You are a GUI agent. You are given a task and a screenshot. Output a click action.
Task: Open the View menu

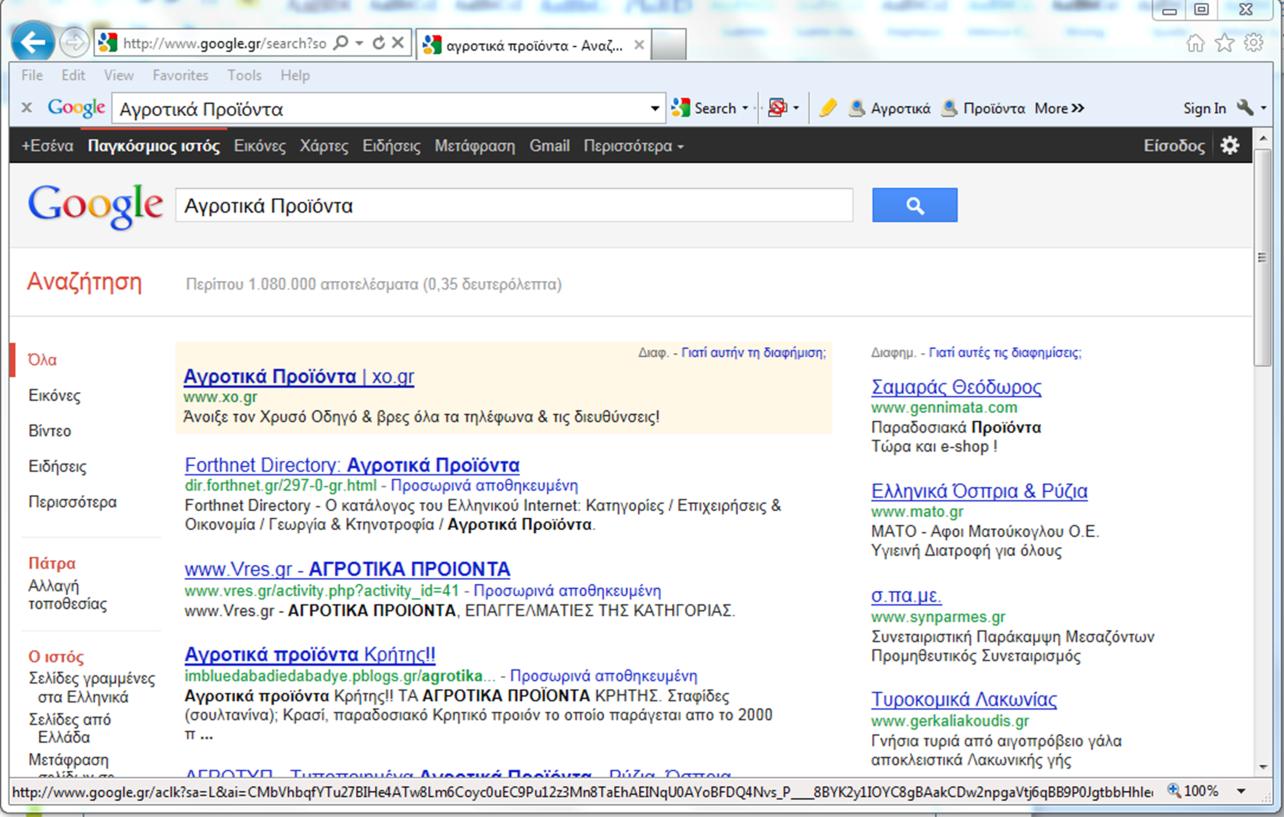(x=118, y=75)
